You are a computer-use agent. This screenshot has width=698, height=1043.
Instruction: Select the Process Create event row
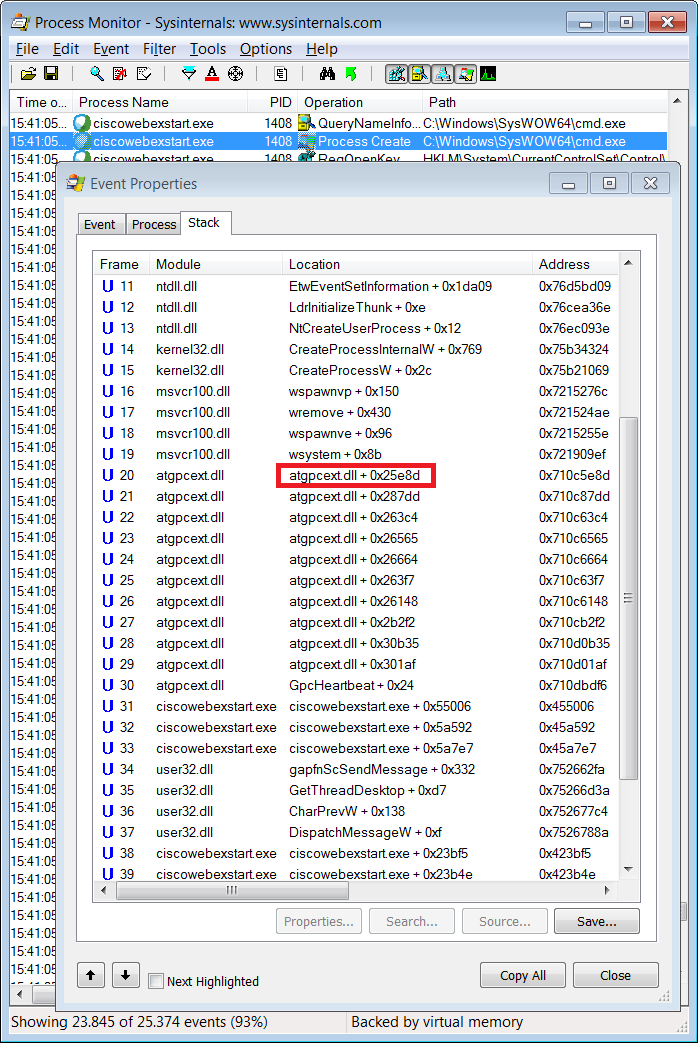[338, 142]
